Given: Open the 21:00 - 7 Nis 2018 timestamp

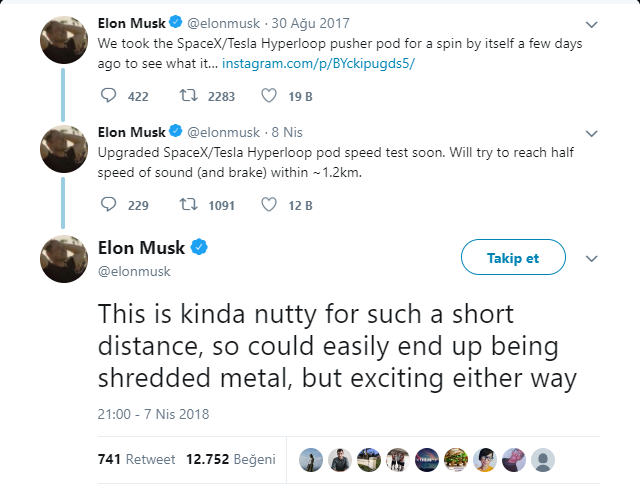Looking at the screenshot, I should pyautogui.click(x=153, y=413).
